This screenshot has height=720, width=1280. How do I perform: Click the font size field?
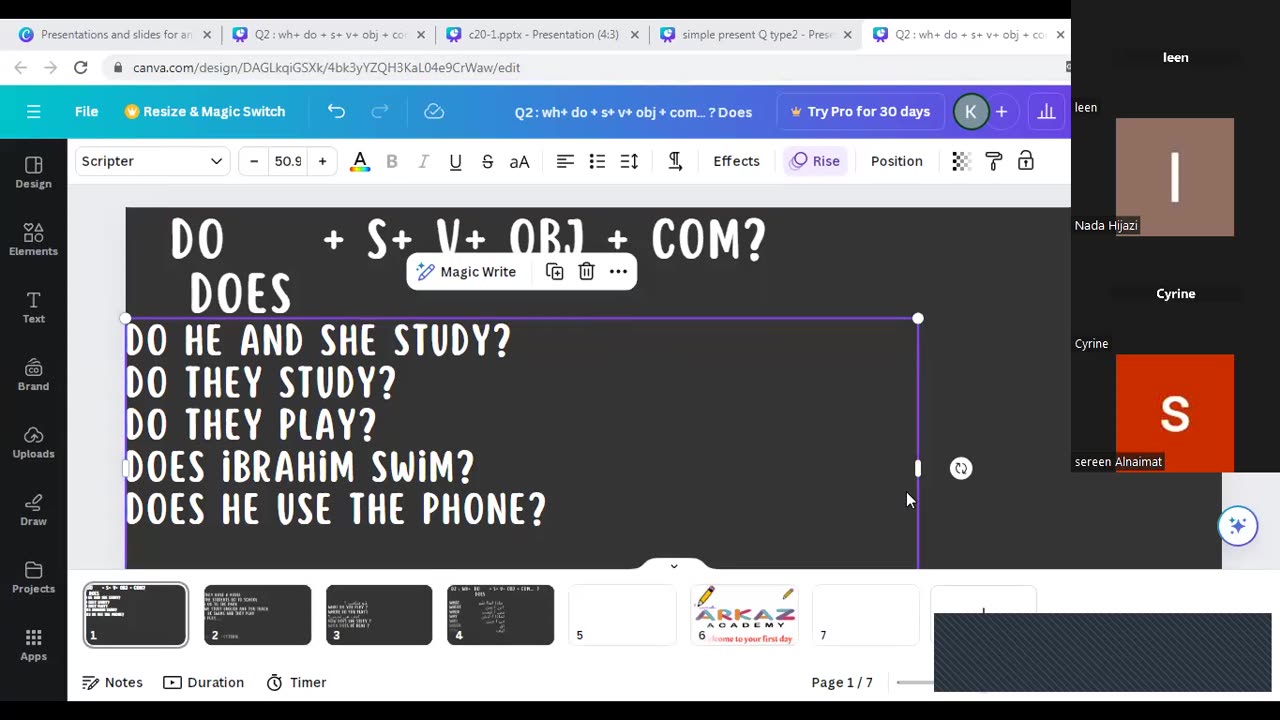point(288,161)
